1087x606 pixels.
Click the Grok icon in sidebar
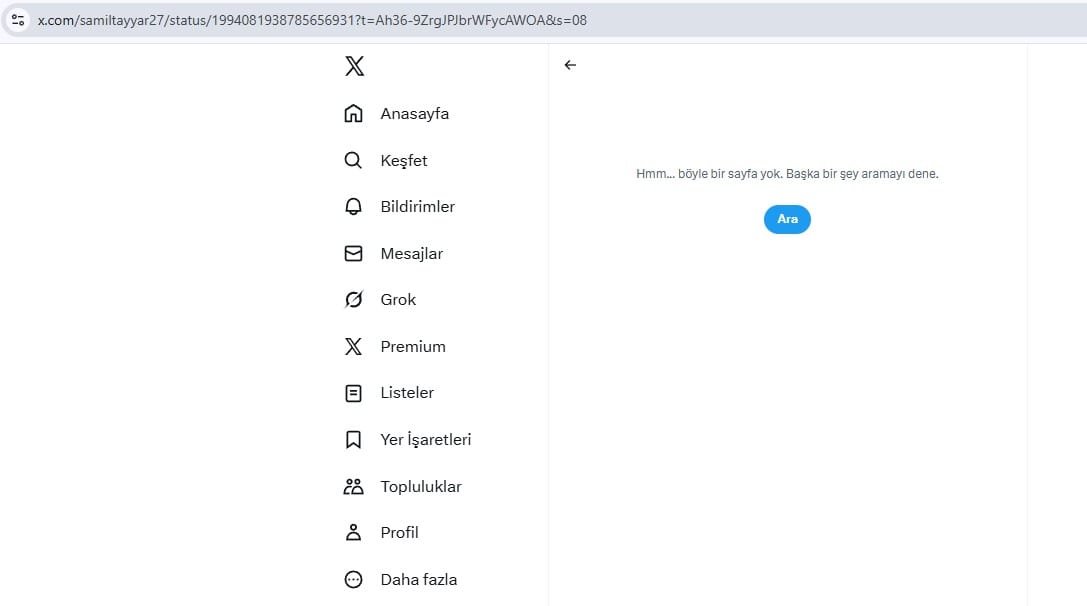click(353, 300)
